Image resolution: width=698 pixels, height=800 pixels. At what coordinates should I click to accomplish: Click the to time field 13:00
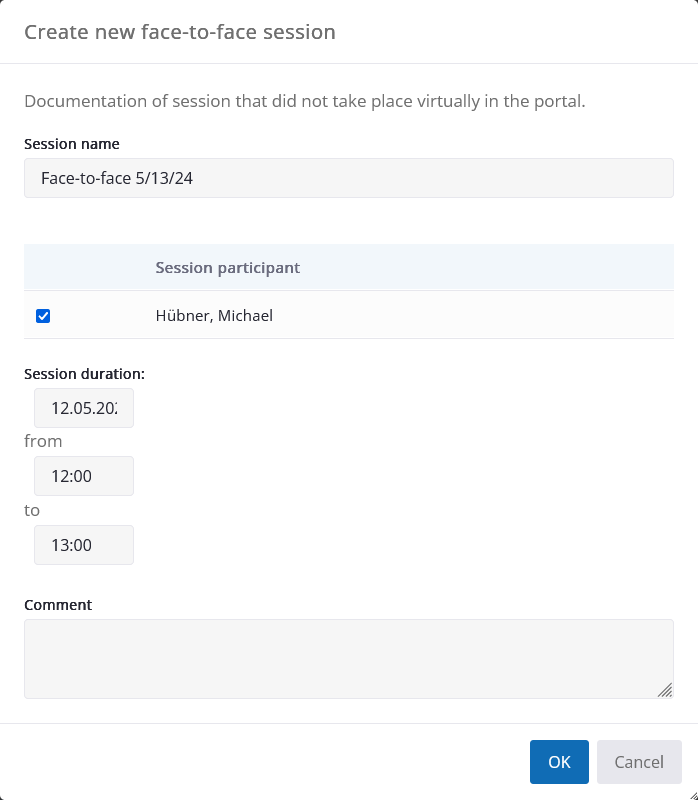(x=84, y=545)
